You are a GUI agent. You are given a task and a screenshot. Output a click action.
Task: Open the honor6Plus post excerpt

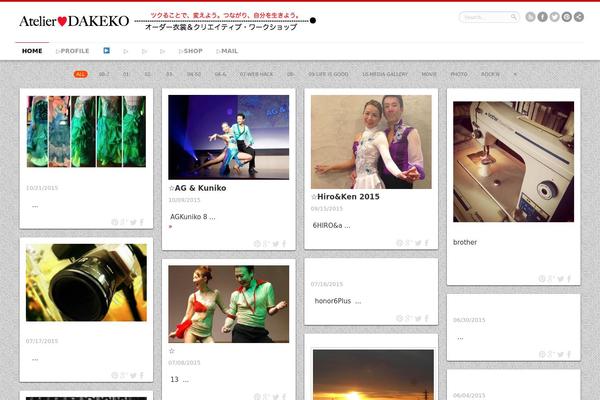tap(338, 301)
